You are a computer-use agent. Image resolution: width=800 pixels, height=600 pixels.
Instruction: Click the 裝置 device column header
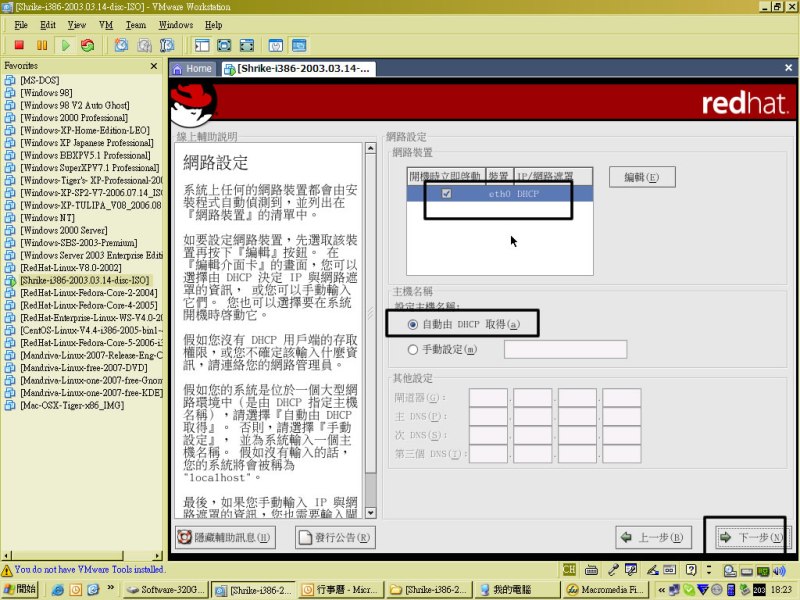click(x=498, y=176)
